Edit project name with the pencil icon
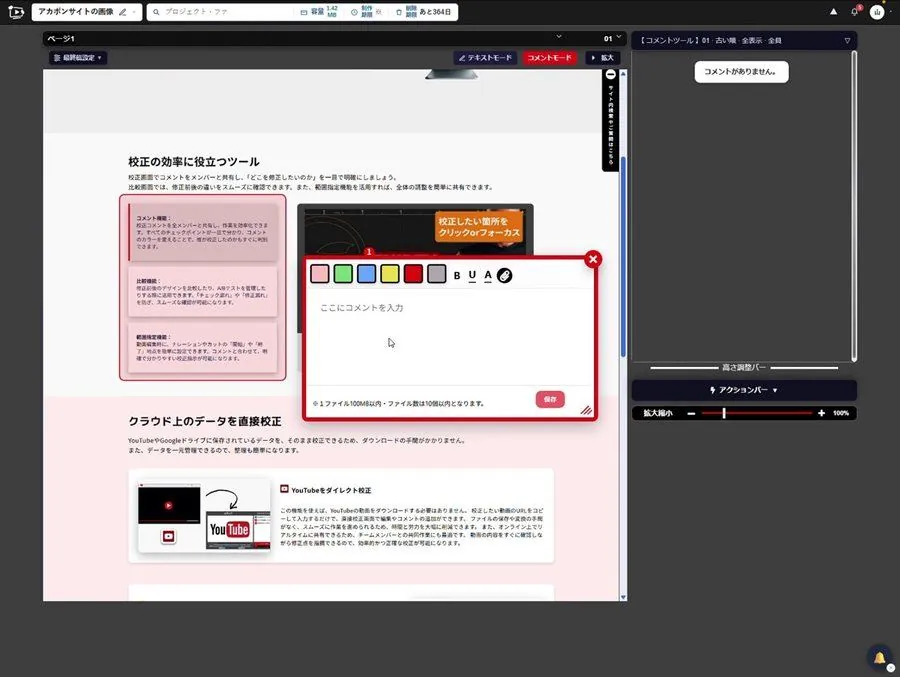This screenshot has height=677, width=900. [122, 12]
